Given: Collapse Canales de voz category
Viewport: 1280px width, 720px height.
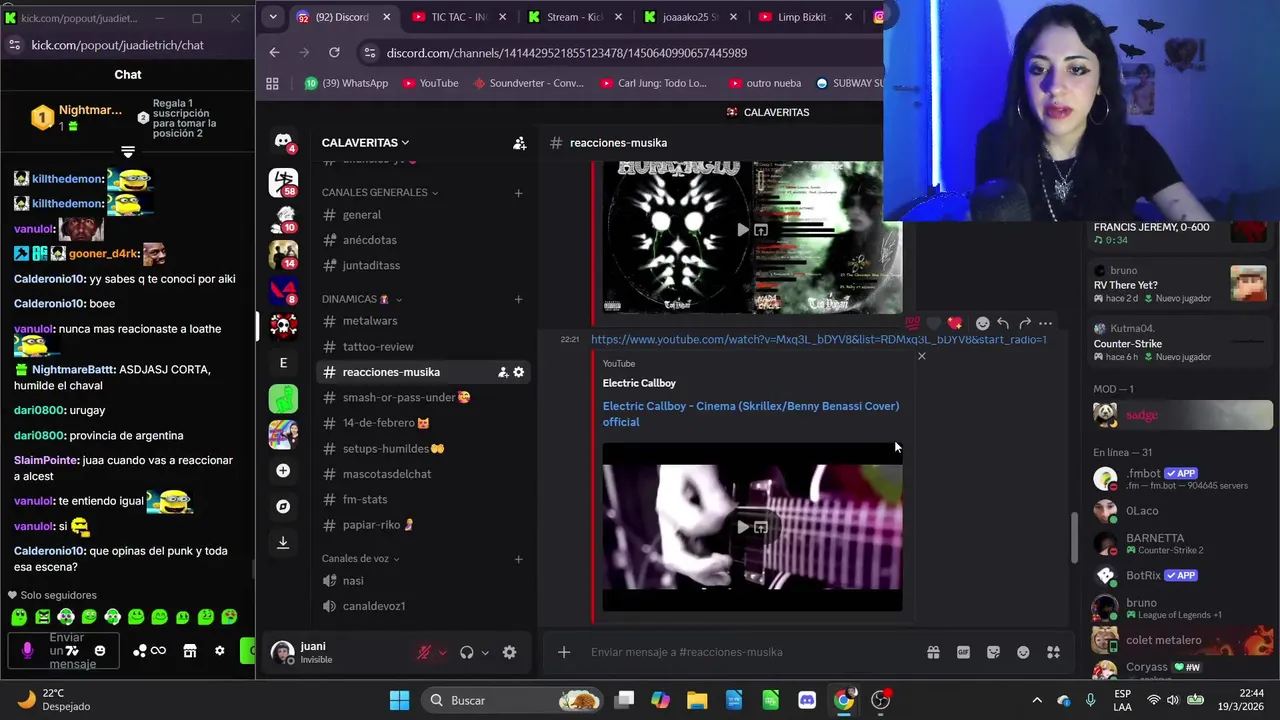Looking at the screenshot, I should [x=361, y=558].
